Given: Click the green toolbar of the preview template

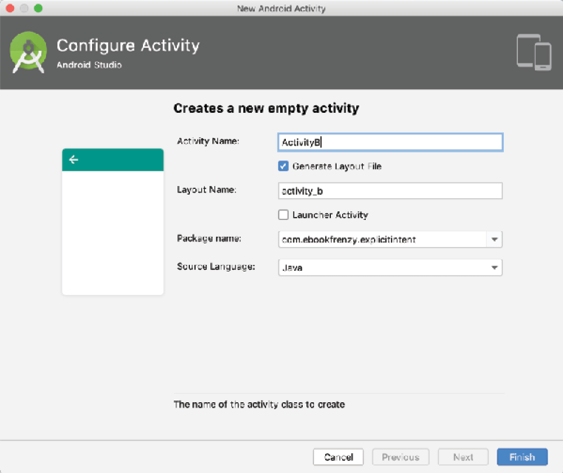Looking at the screenshot, I should point(113,159).
